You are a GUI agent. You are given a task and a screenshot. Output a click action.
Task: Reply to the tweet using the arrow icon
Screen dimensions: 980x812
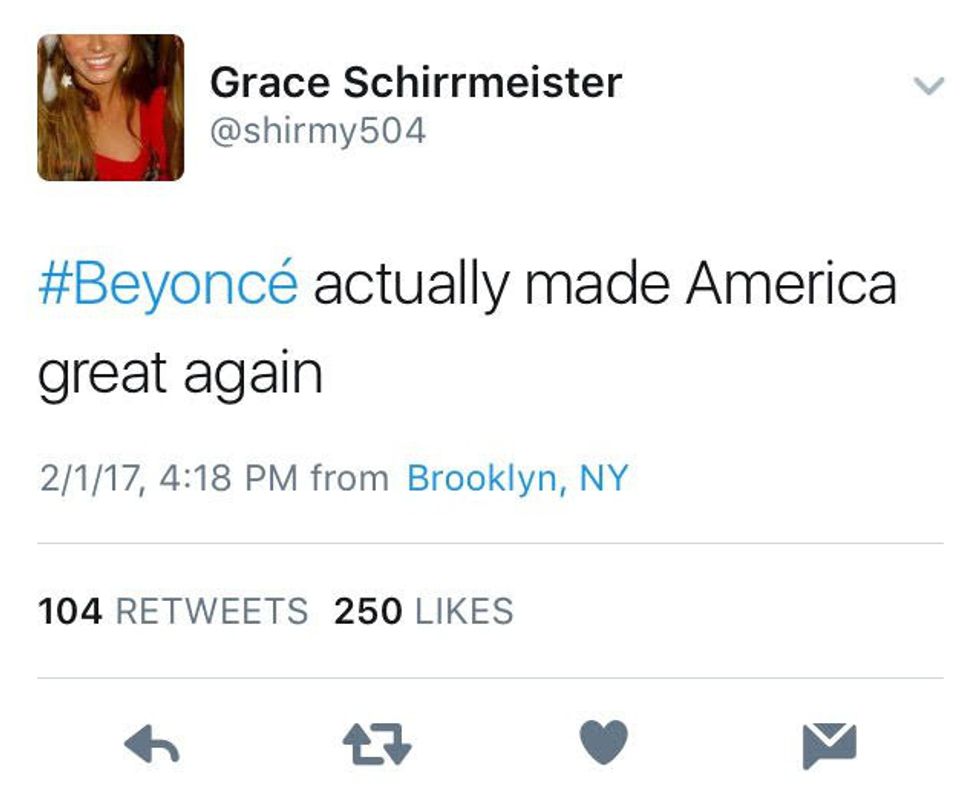151,745
